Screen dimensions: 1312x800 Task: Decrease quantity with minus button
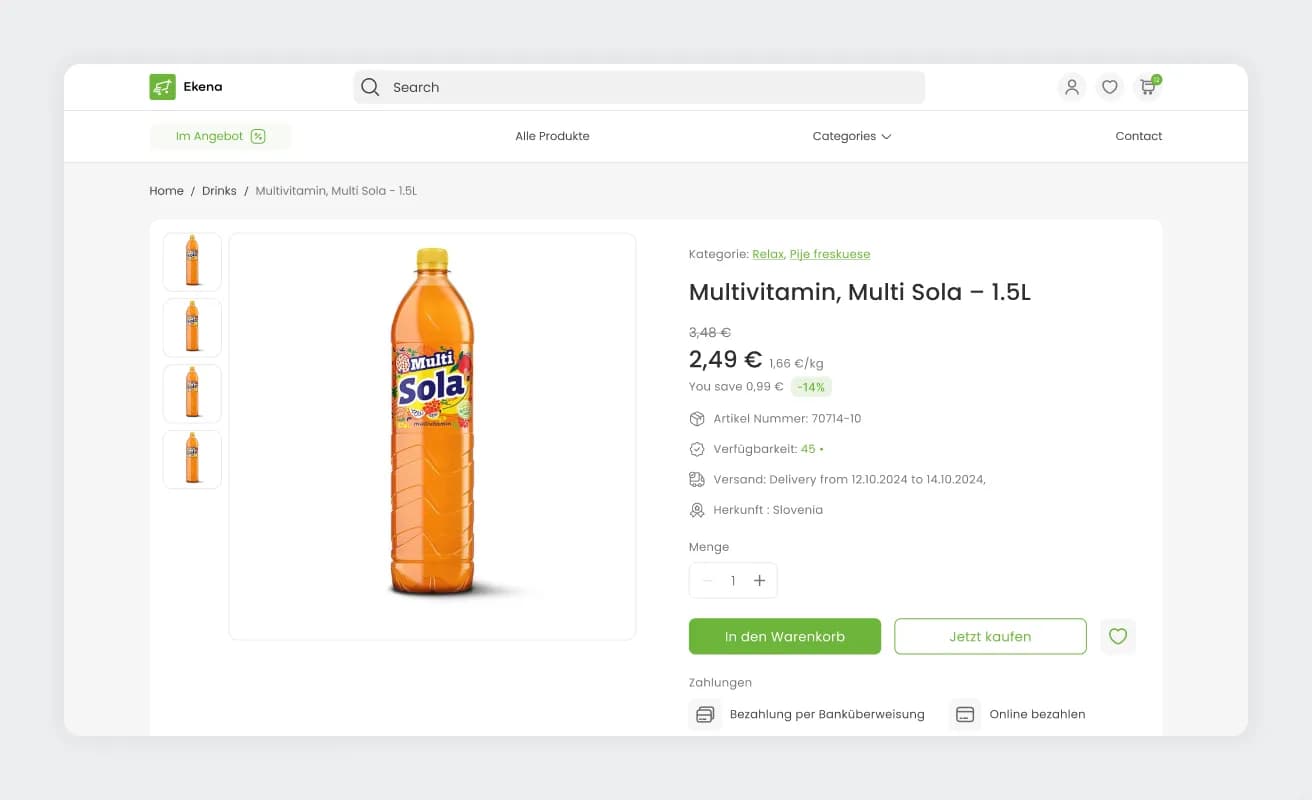(708, 581)
